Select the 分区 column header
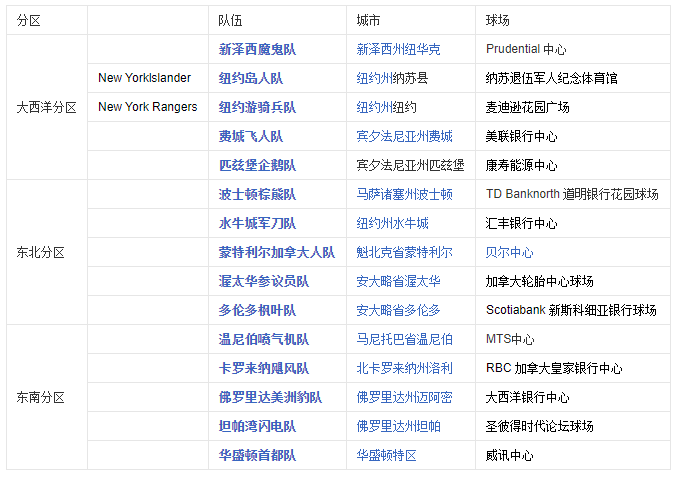677x479 pixels. click(x=47, y=20)
